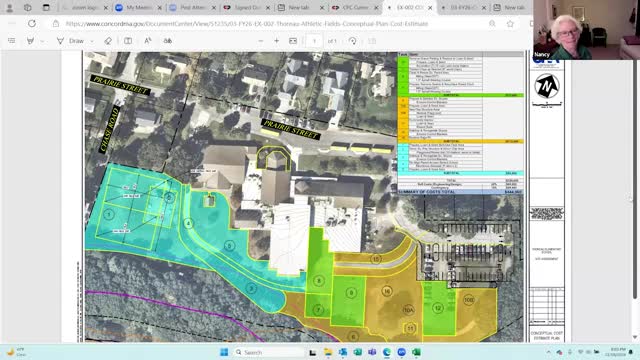This screenshot has height=360, width=640.
Task: Select the Erase tool
Action: 108,41
